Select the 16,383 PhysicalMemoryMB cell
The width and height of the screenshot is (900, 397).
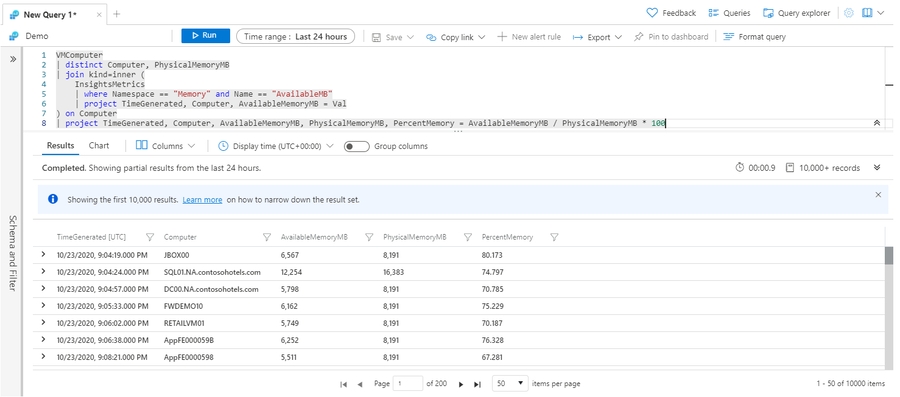pyautogui.click(x=394, y=272)
